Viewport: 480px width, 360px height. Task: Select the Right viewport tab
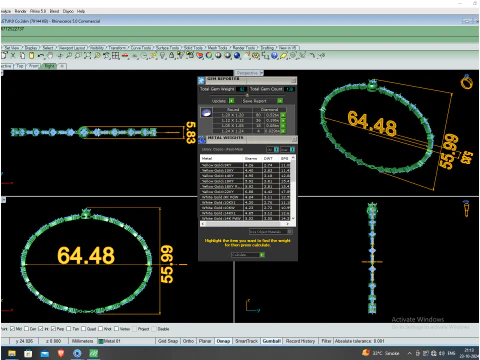click(49, 66)
